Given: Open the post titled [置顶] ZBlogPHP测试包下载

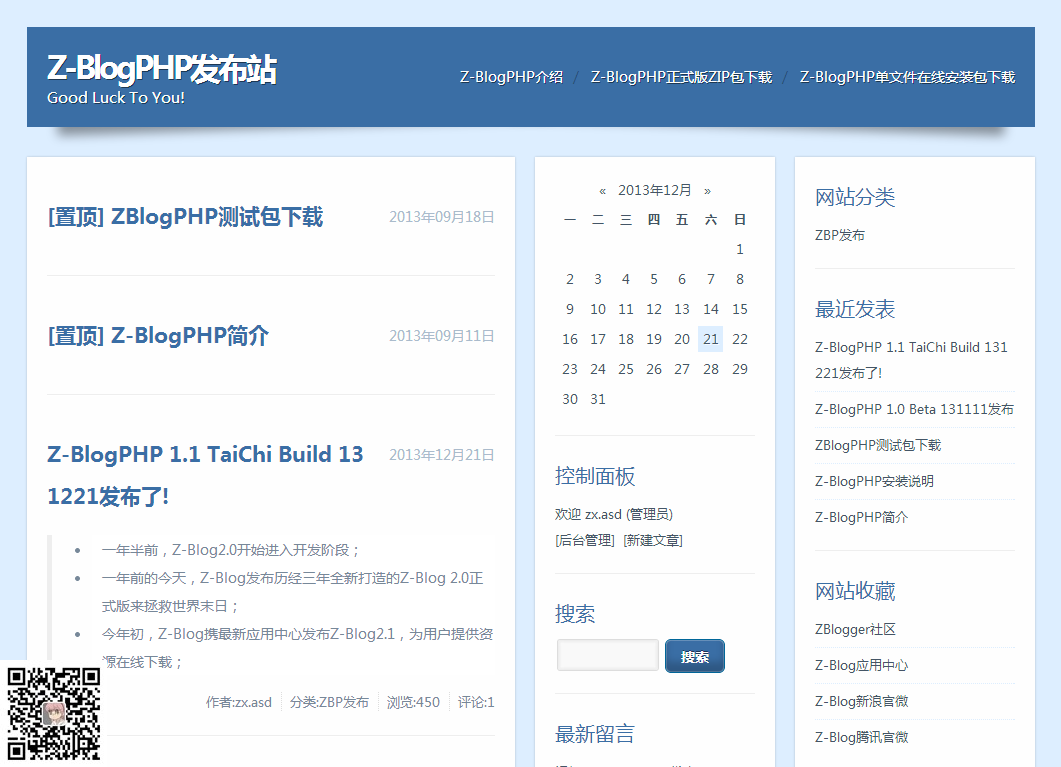Looking at the screenshot, I should click(188, 216).
